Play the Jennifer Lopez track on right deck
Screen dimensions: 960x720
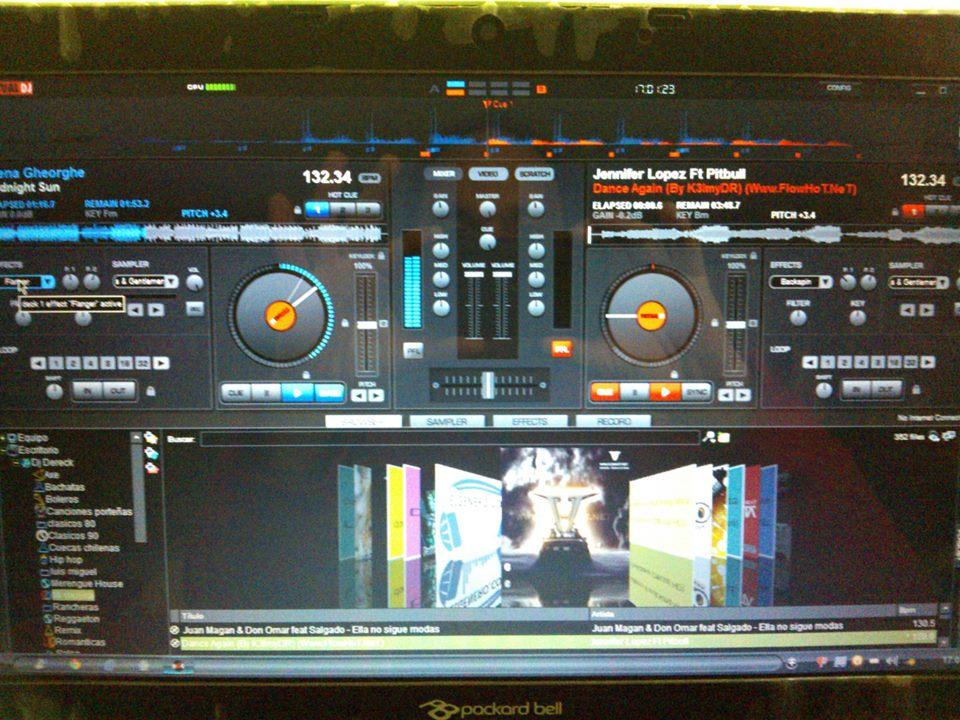tap(666, 392)
